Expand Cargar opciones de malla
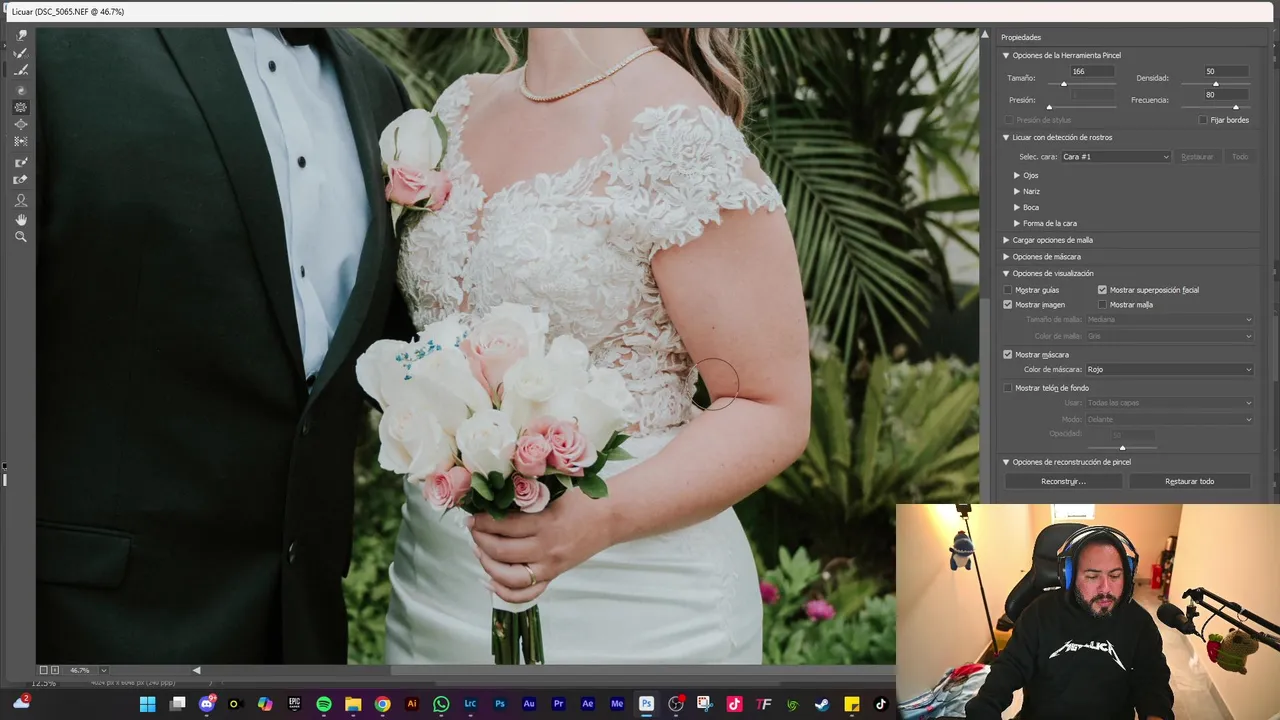 [1006, 240]
